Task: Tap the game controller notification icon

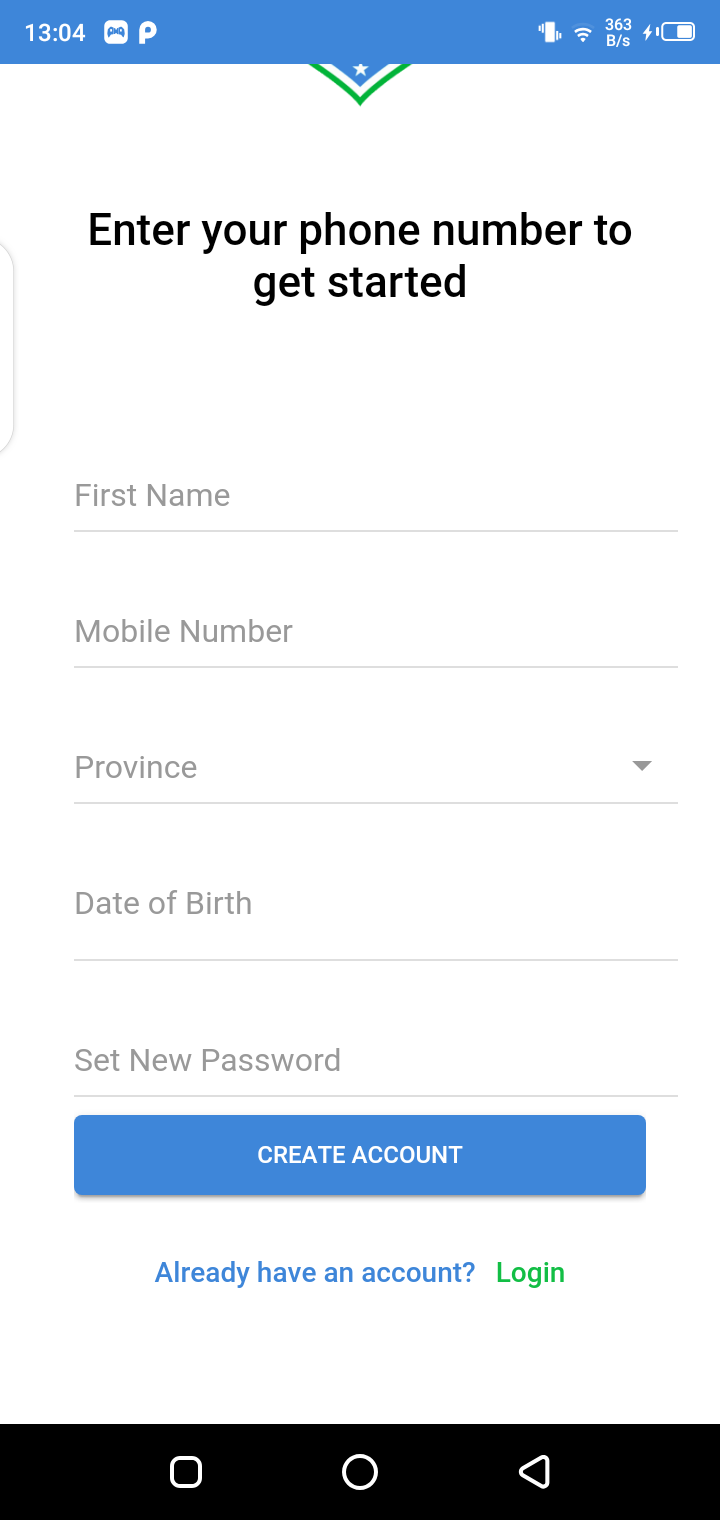Action: pyautogui.click(x=116, y=33)
